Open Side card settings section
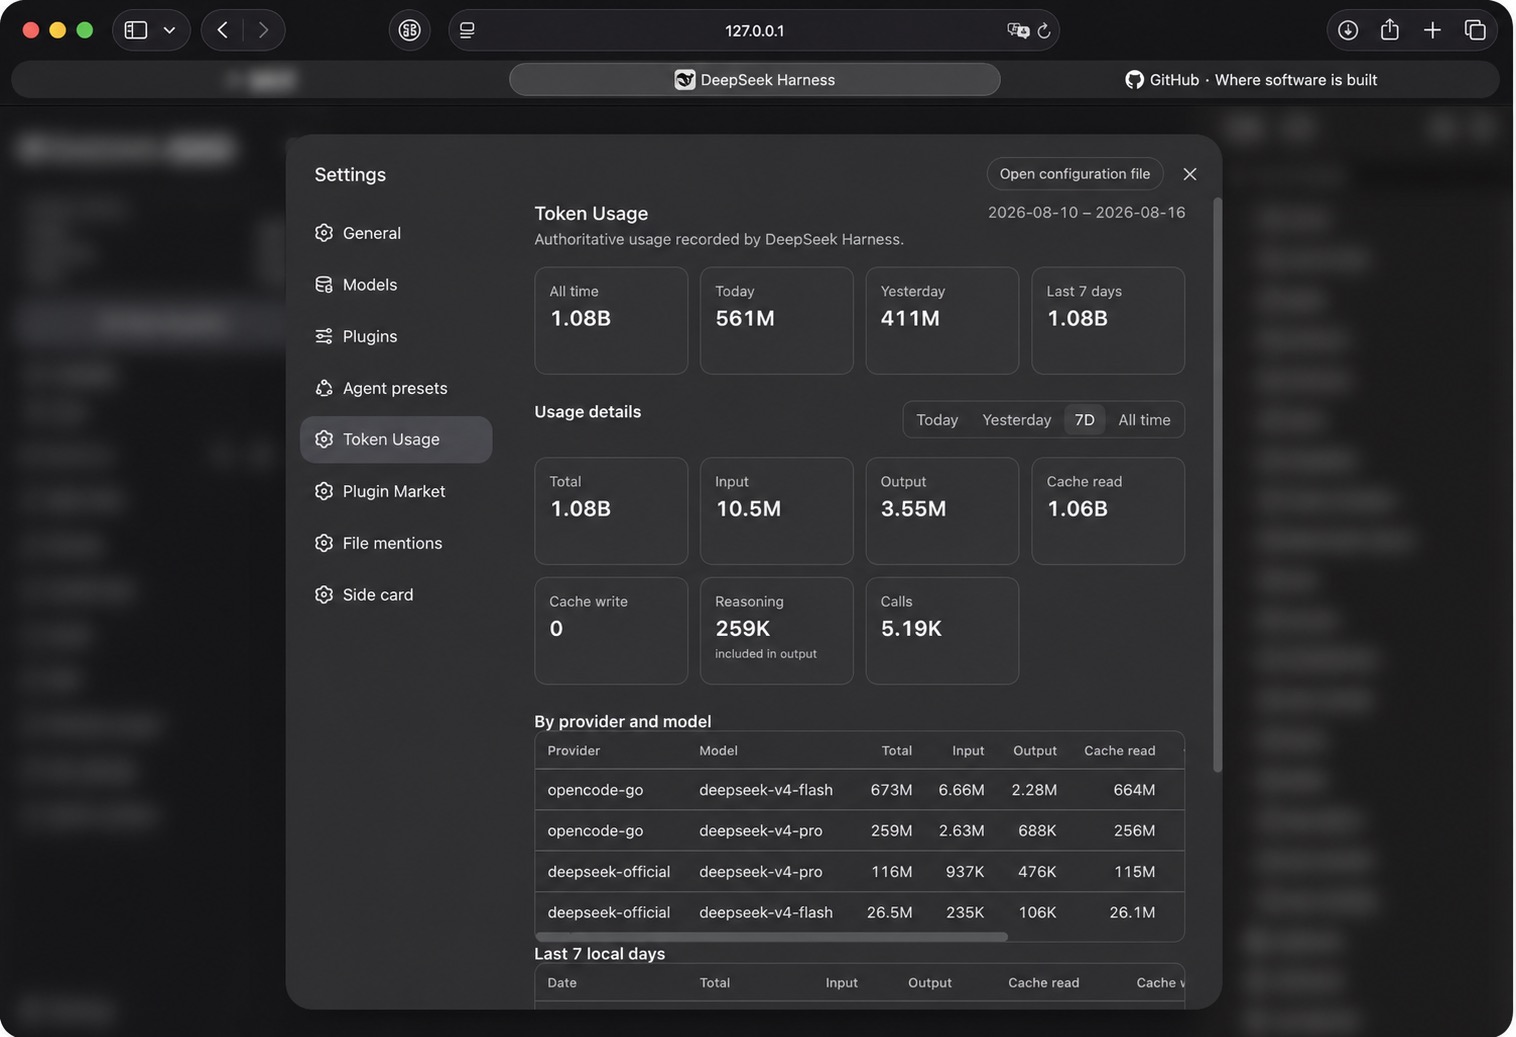Screen dimensions: 1516x1037 [x=396, y=594]
